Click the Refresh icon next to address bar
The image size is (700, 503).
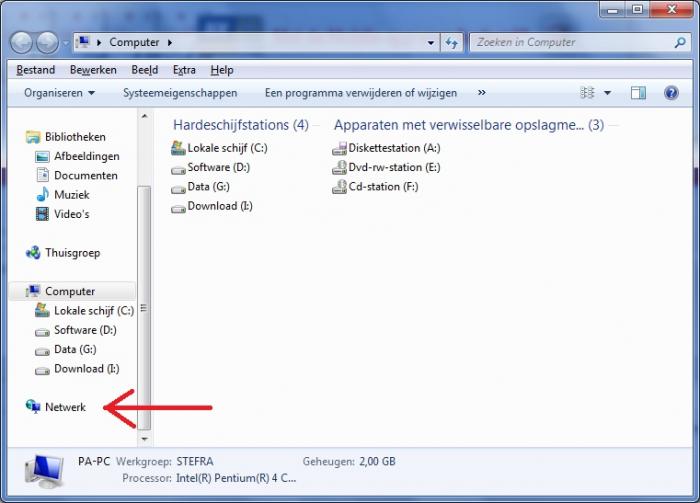(452, 43)
